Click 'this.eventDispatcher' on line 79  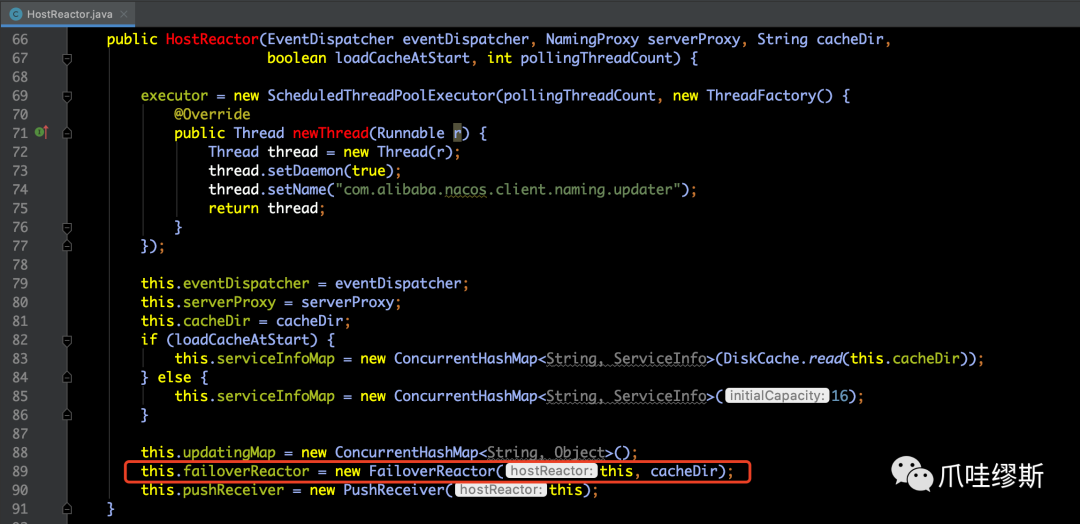(x=225, y=283)
